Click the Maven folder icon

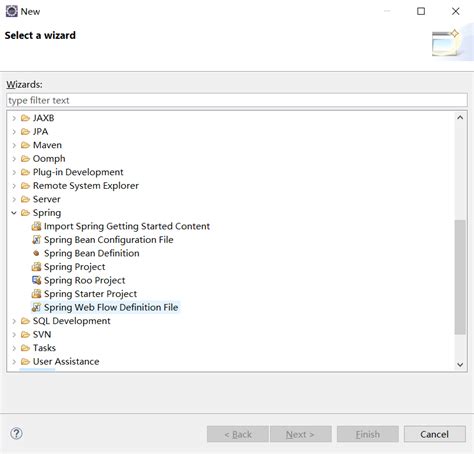click(x=25, y=145)
